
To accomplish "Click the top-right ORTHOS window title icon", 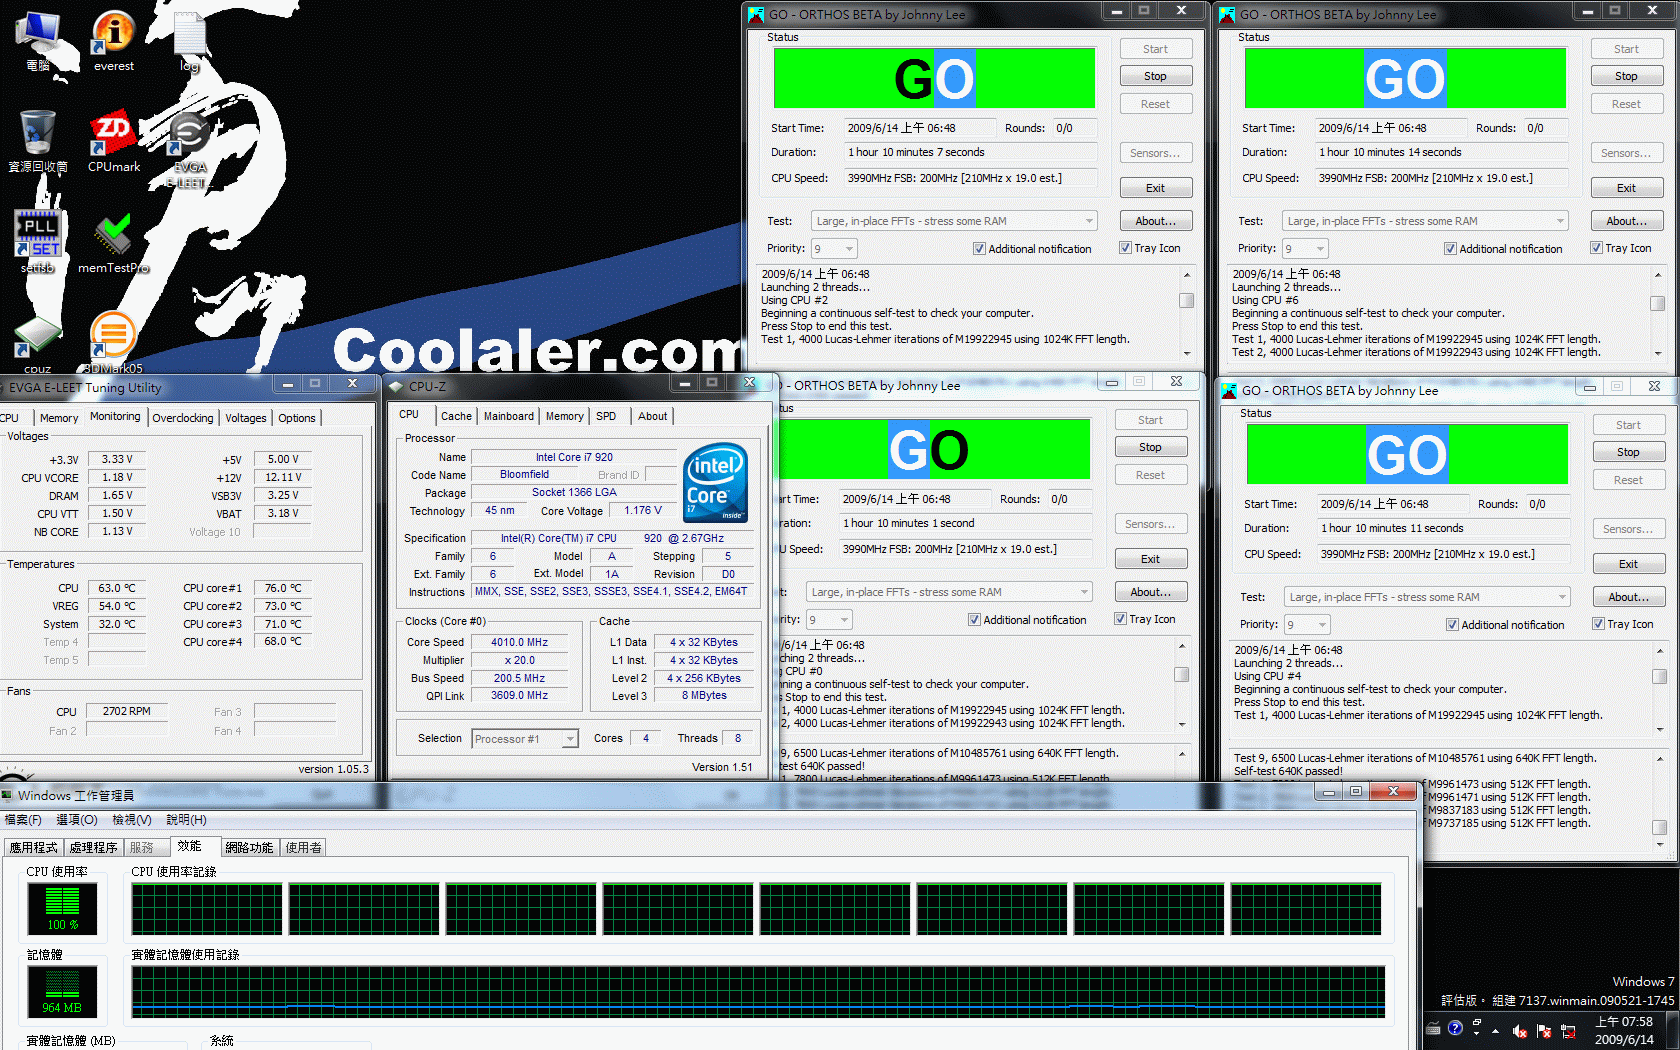I will tap(1227, 14).
